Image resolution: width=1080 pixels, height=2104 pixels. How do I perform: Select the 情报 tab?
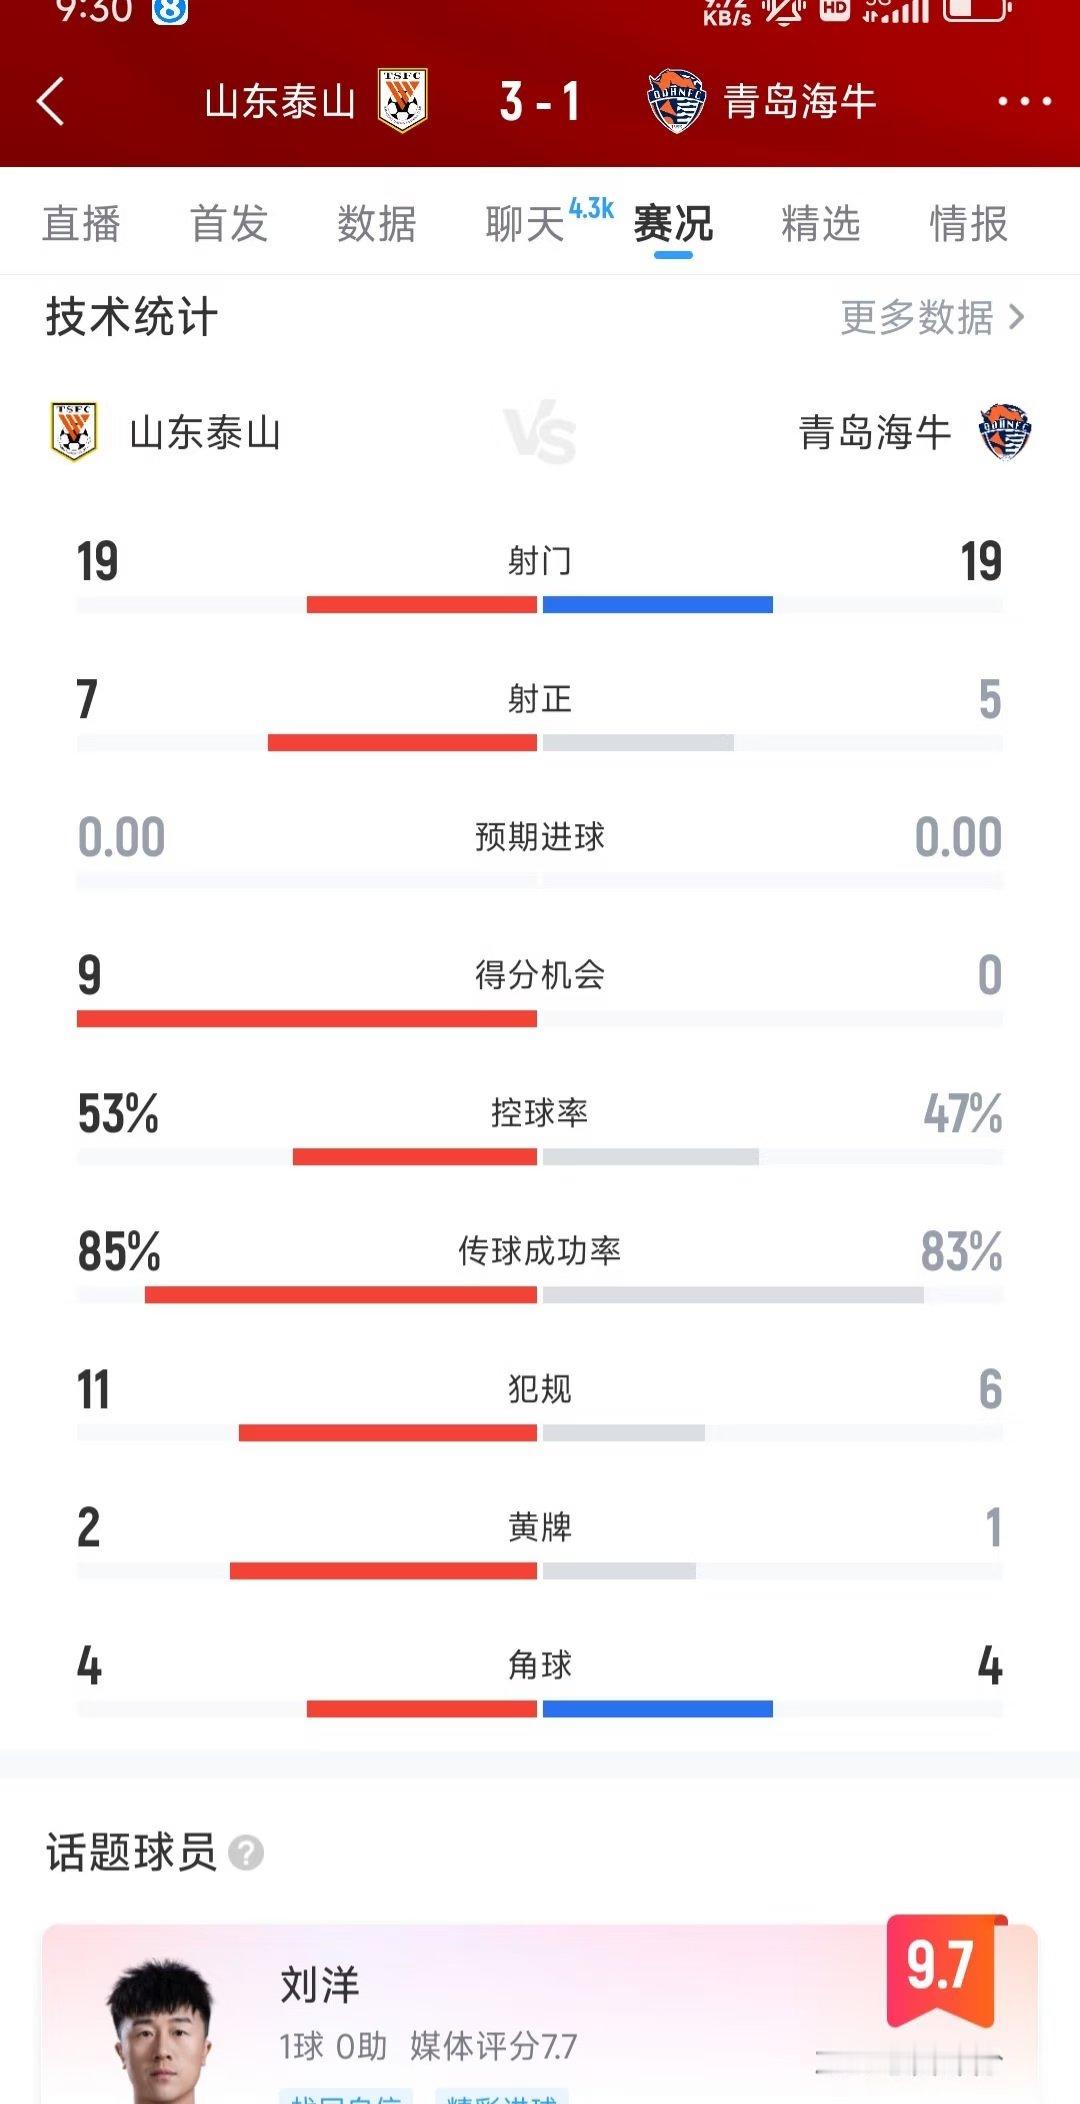tap(969, 223)
